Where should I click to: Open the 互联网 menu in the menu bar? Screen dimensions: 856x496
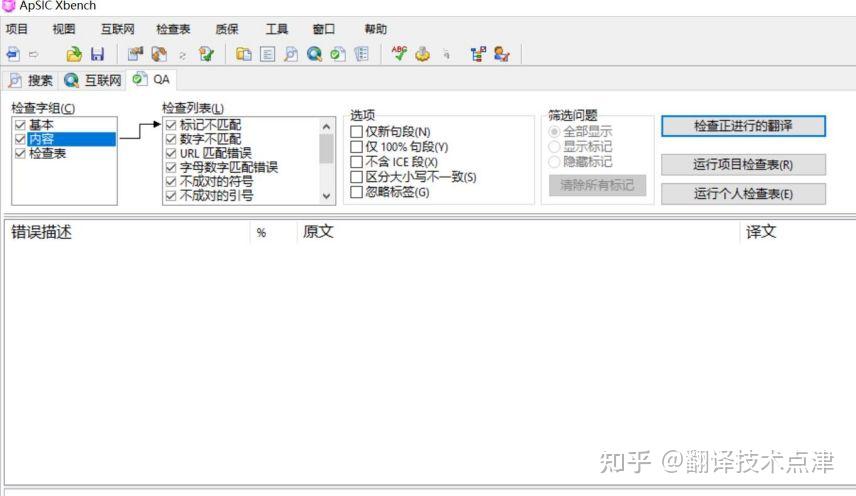(117, 29)
